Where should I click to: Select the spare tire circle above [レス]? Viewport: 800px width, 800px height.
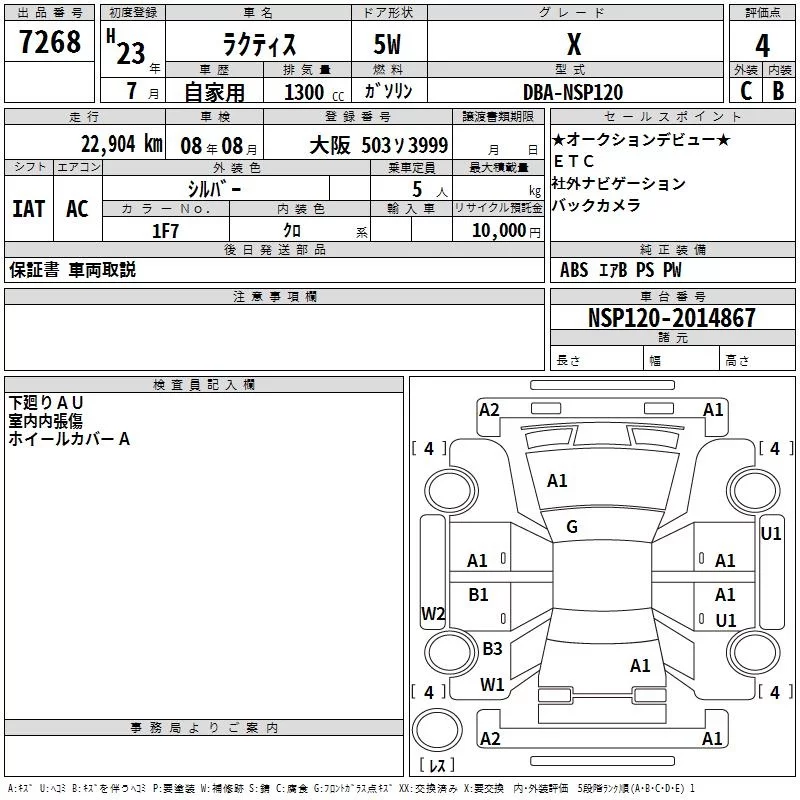click(437, 730)
